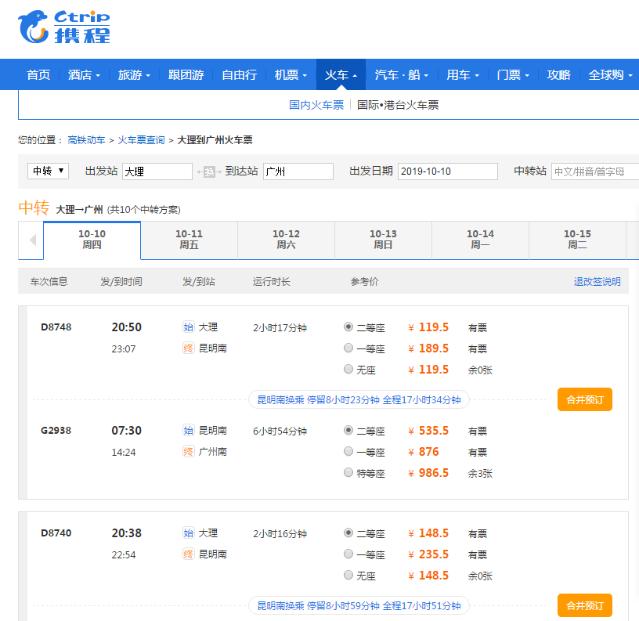Select the 10-10 周四 date tab
Viewport: 639px width, 621px height.
(92, 240)
